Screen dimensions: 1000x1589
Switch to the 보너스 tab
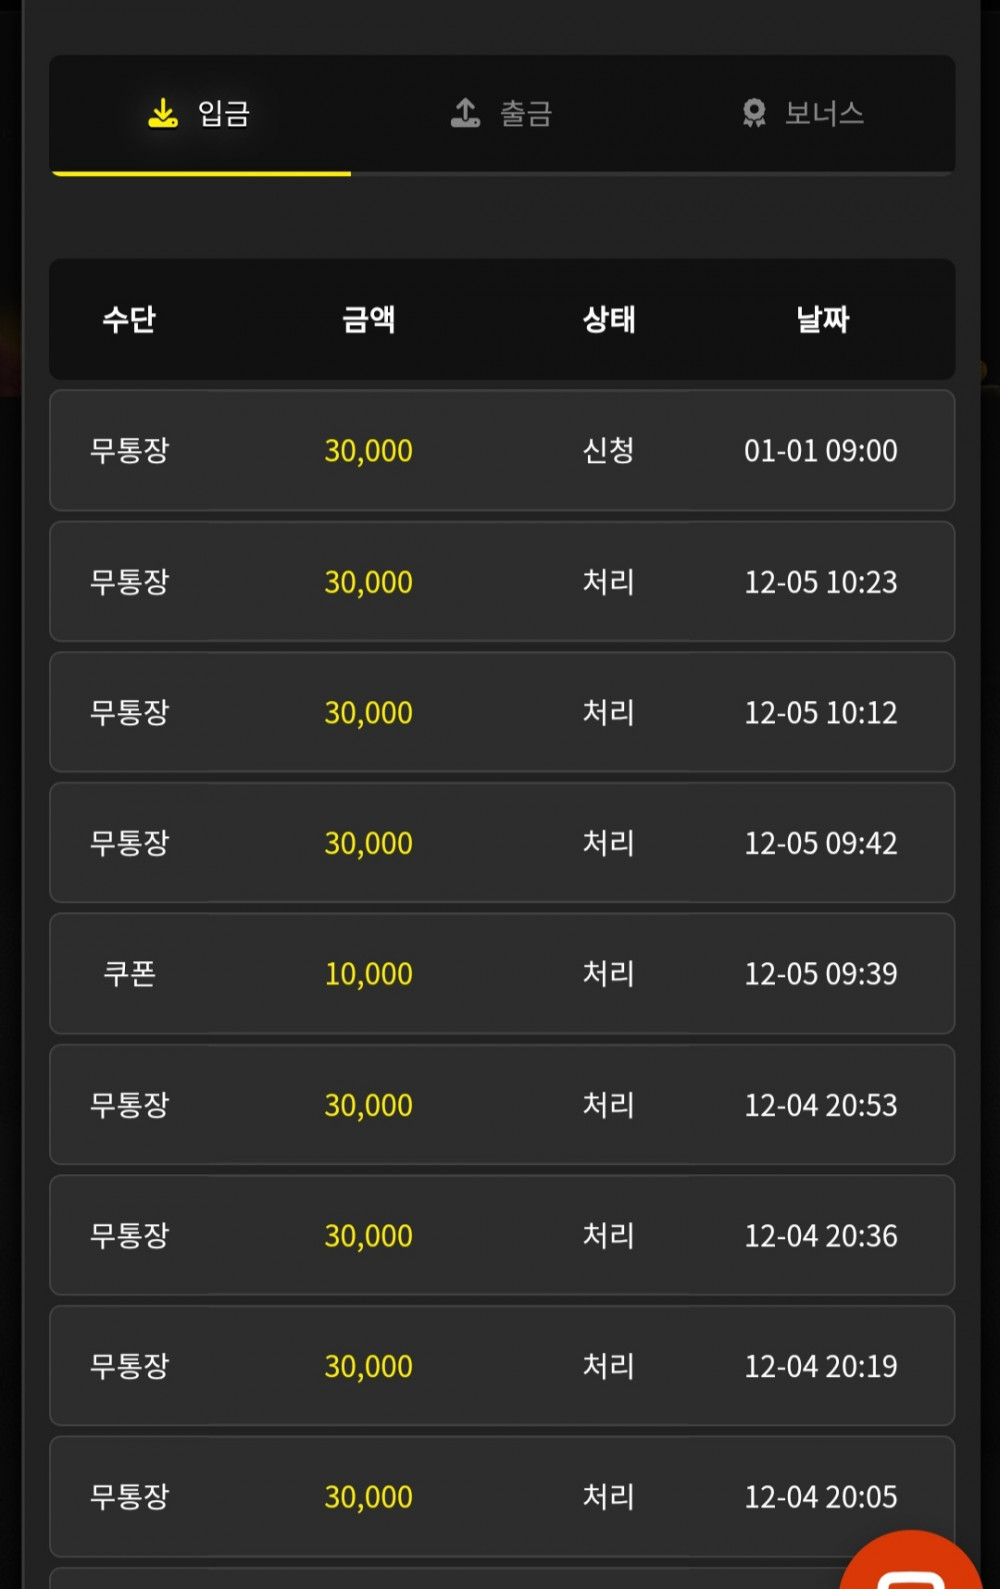(804, 114)
